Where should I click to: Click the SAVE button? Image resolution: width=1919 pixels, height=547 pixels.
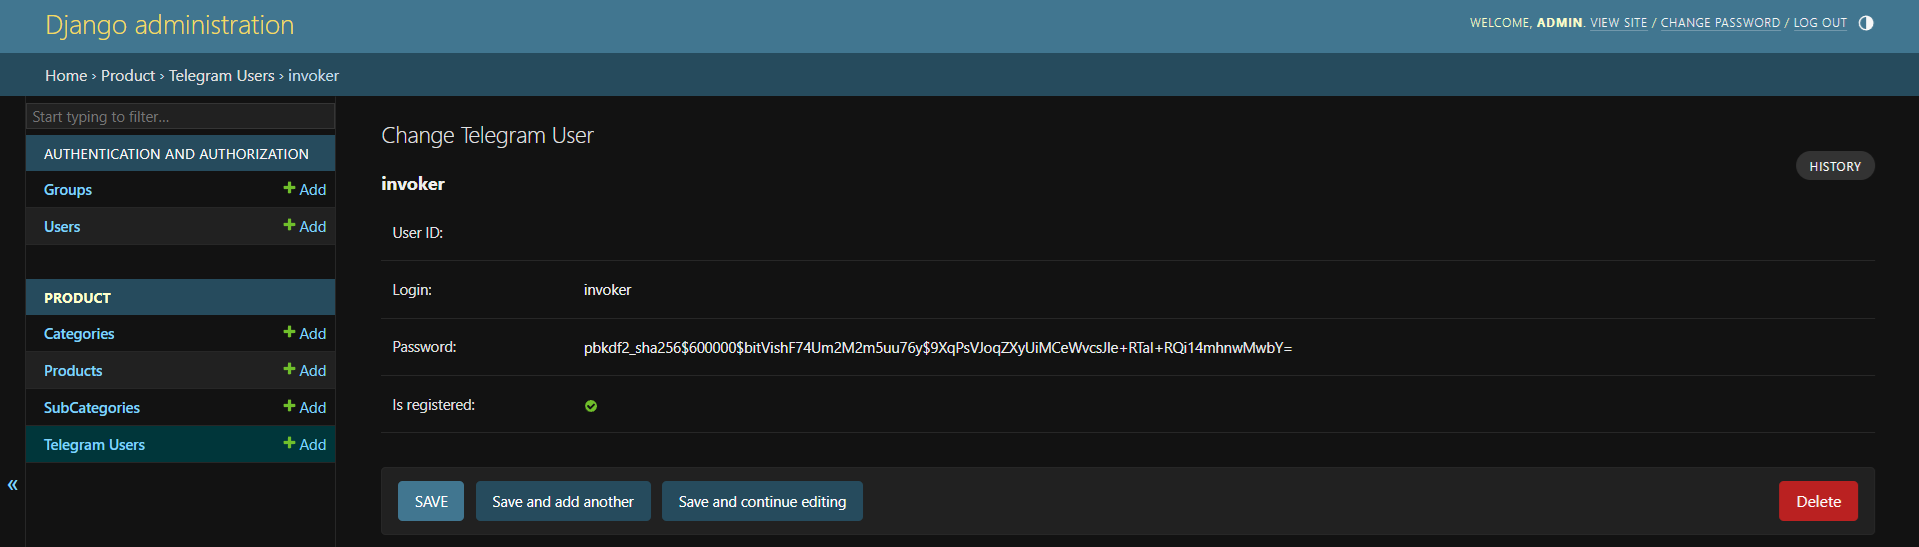pyautogui.click(x=431, y=501)
